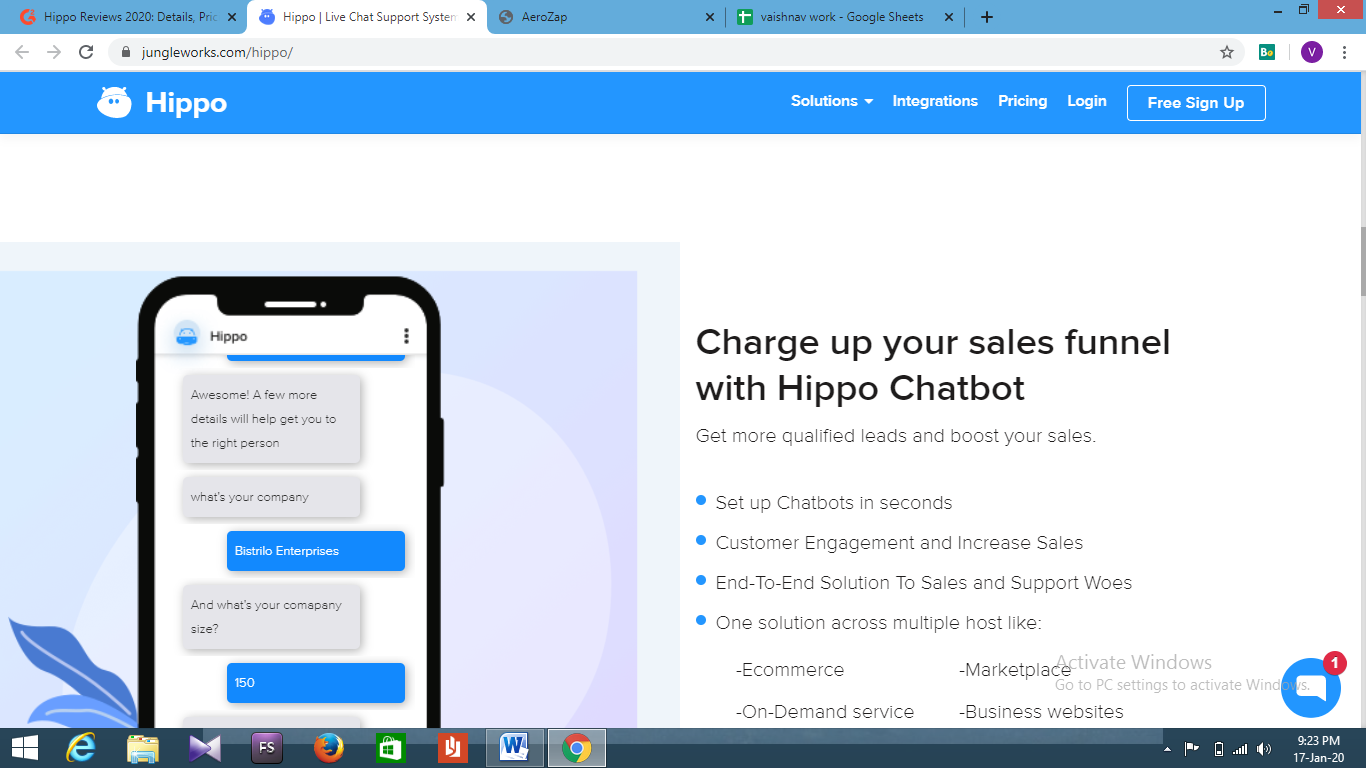This screenshot has width=1366, height=768.
Task: Click Customer Engagement and Increase Sales text
Action: pos(899,543)
